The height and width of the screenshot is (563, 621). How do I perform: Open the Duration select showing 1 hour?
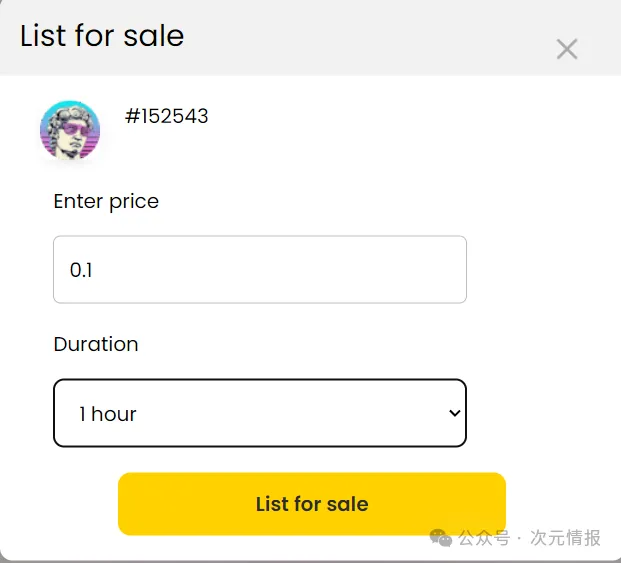259,413
